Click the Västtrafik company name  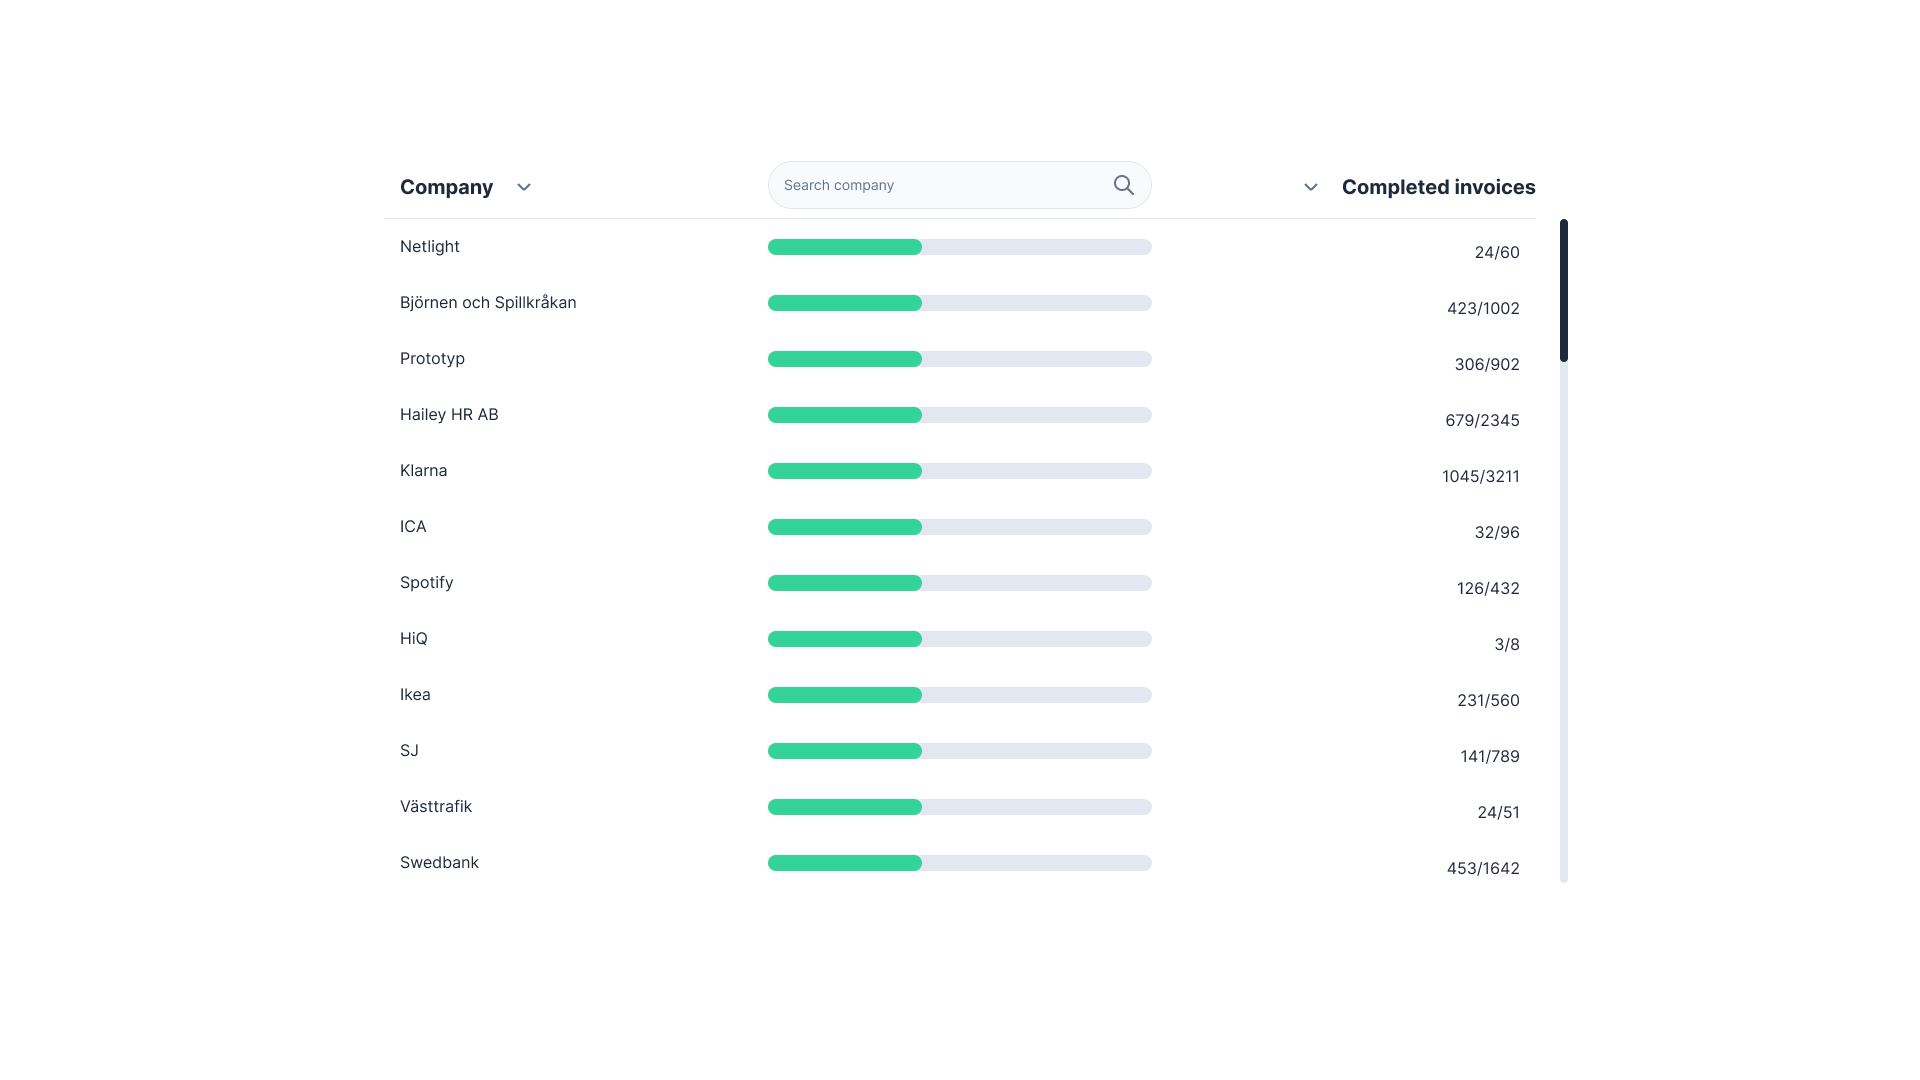click(x=435, y=806)
